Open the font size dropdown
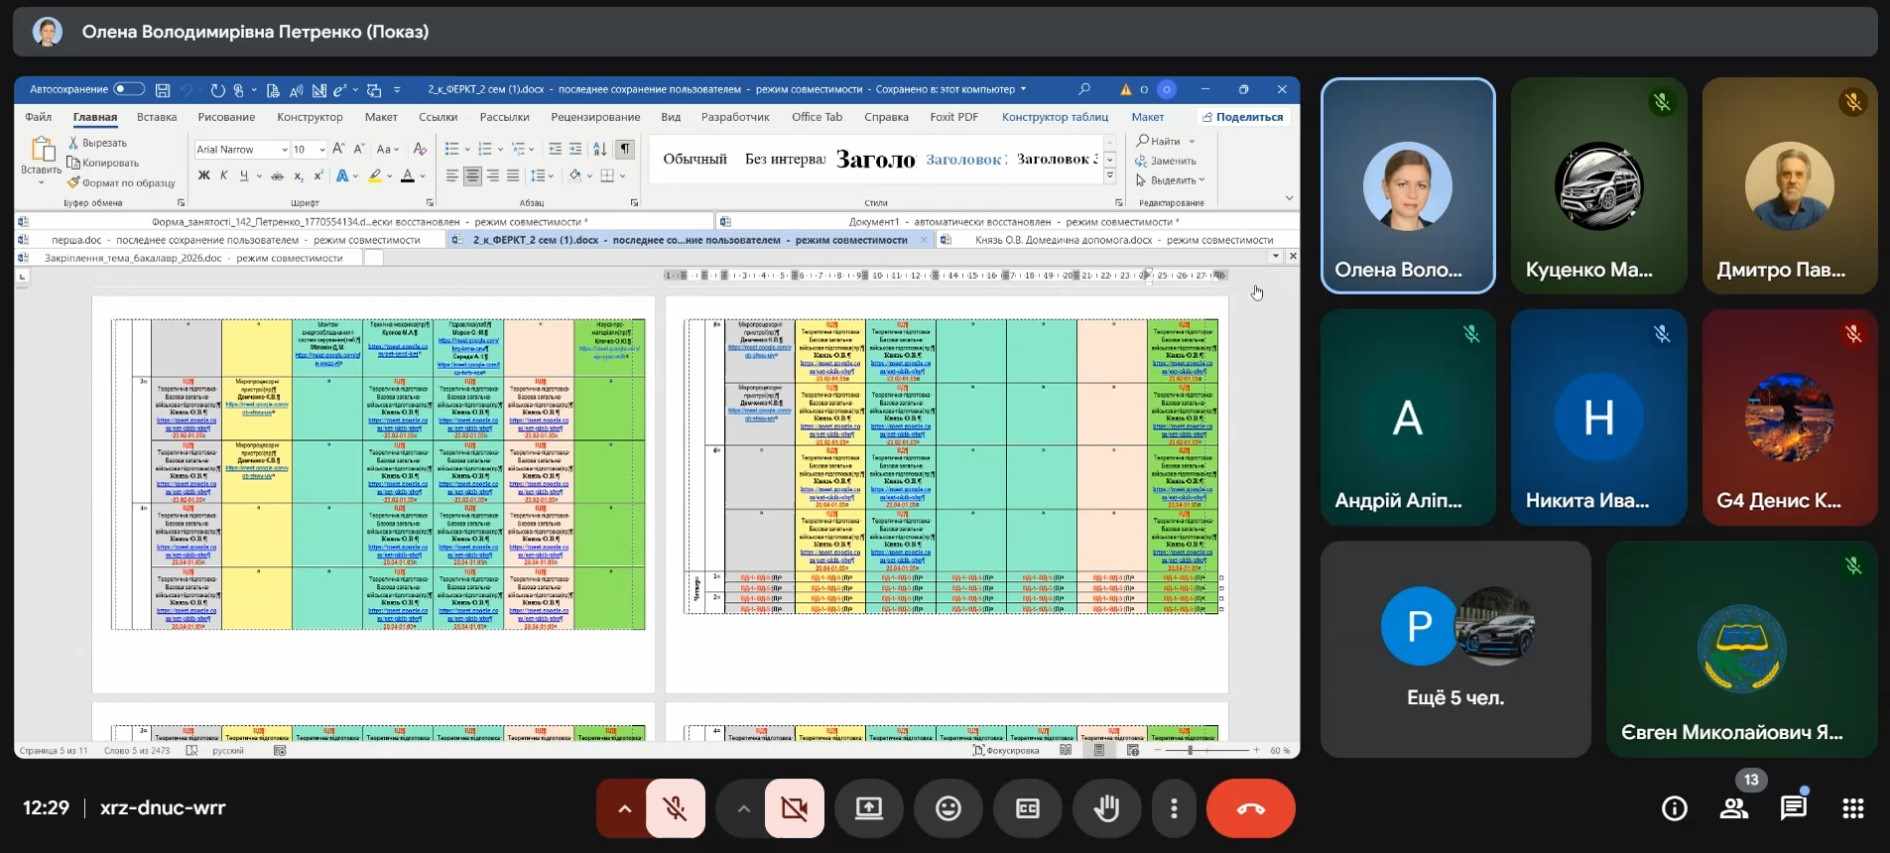This screenshot has width=1890, height=853. click(321, 150)
